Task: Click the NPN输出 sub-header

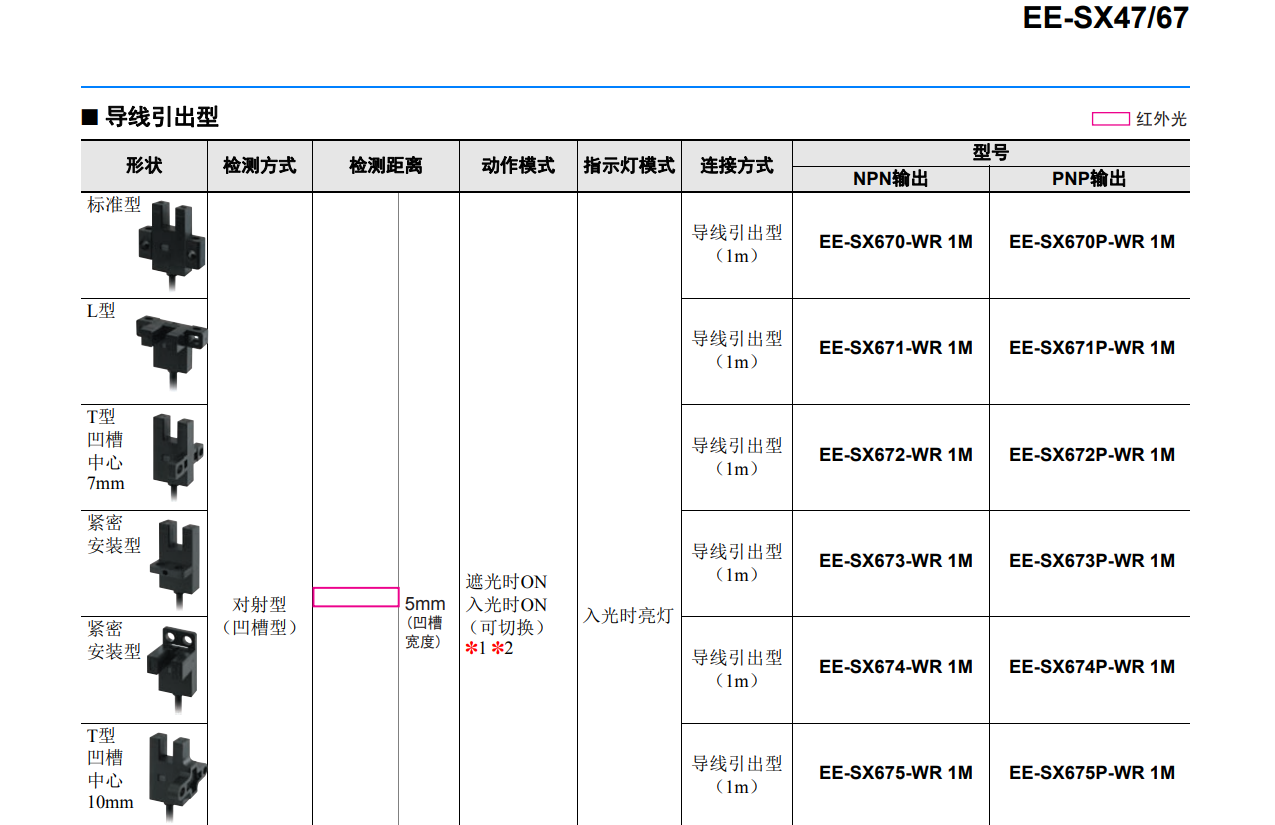Action: tap(891, 179)
